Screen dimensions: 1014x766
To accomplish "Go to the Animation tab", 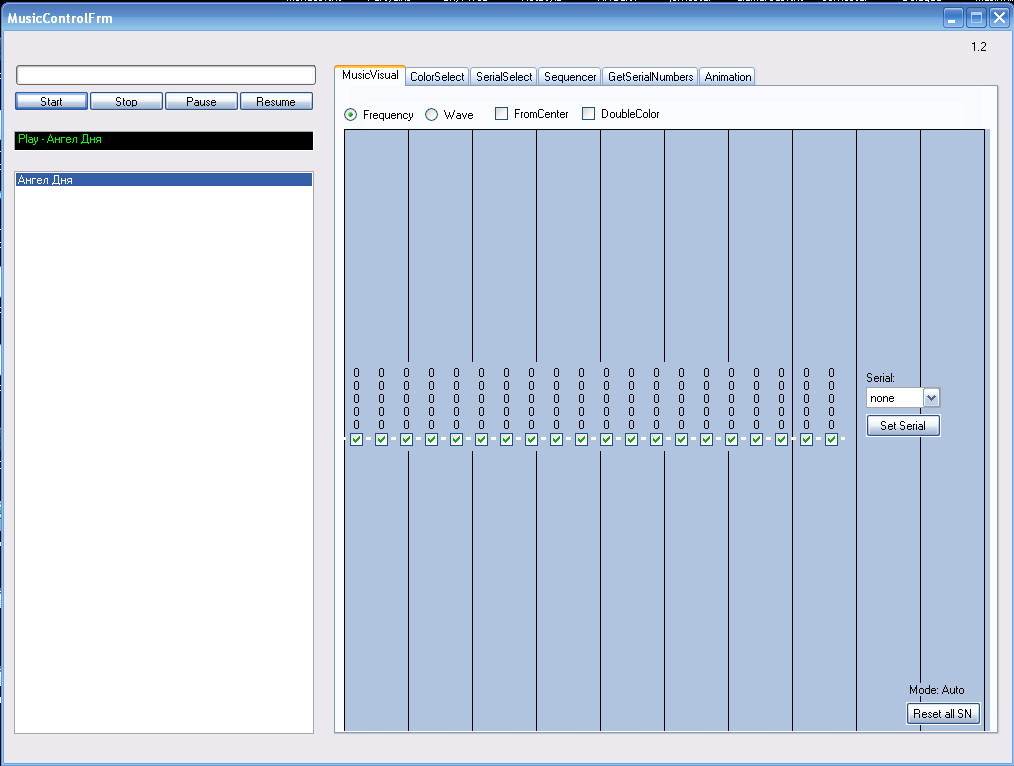I will [727, 77].
